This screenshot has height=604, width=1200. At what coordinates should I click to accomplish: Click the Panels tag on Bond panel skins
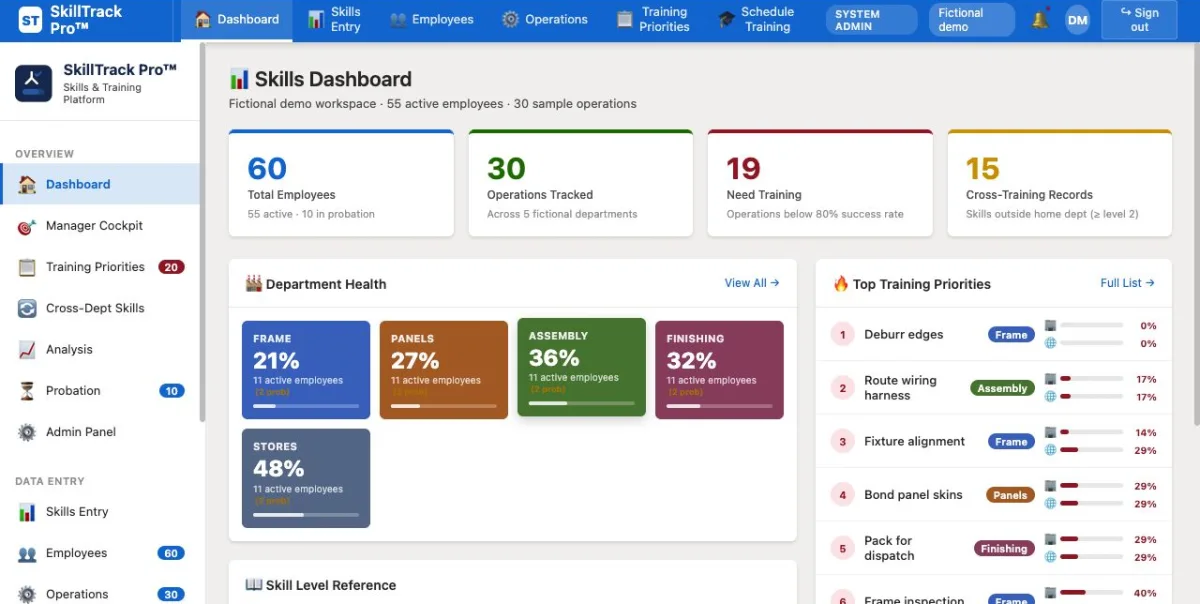pyautogui.click(x=1010, y=495)
